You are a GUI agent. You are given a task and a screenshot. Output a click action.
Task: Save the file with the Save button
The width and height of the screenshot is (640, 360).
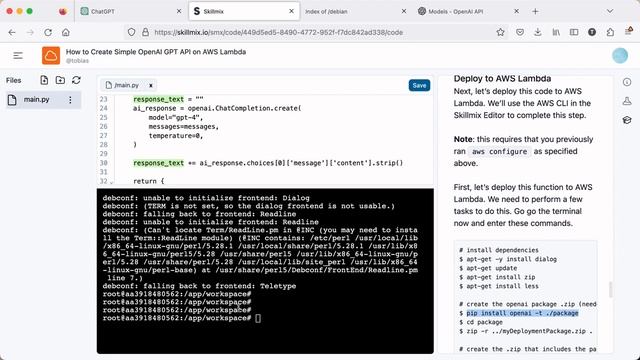point(419,85)
